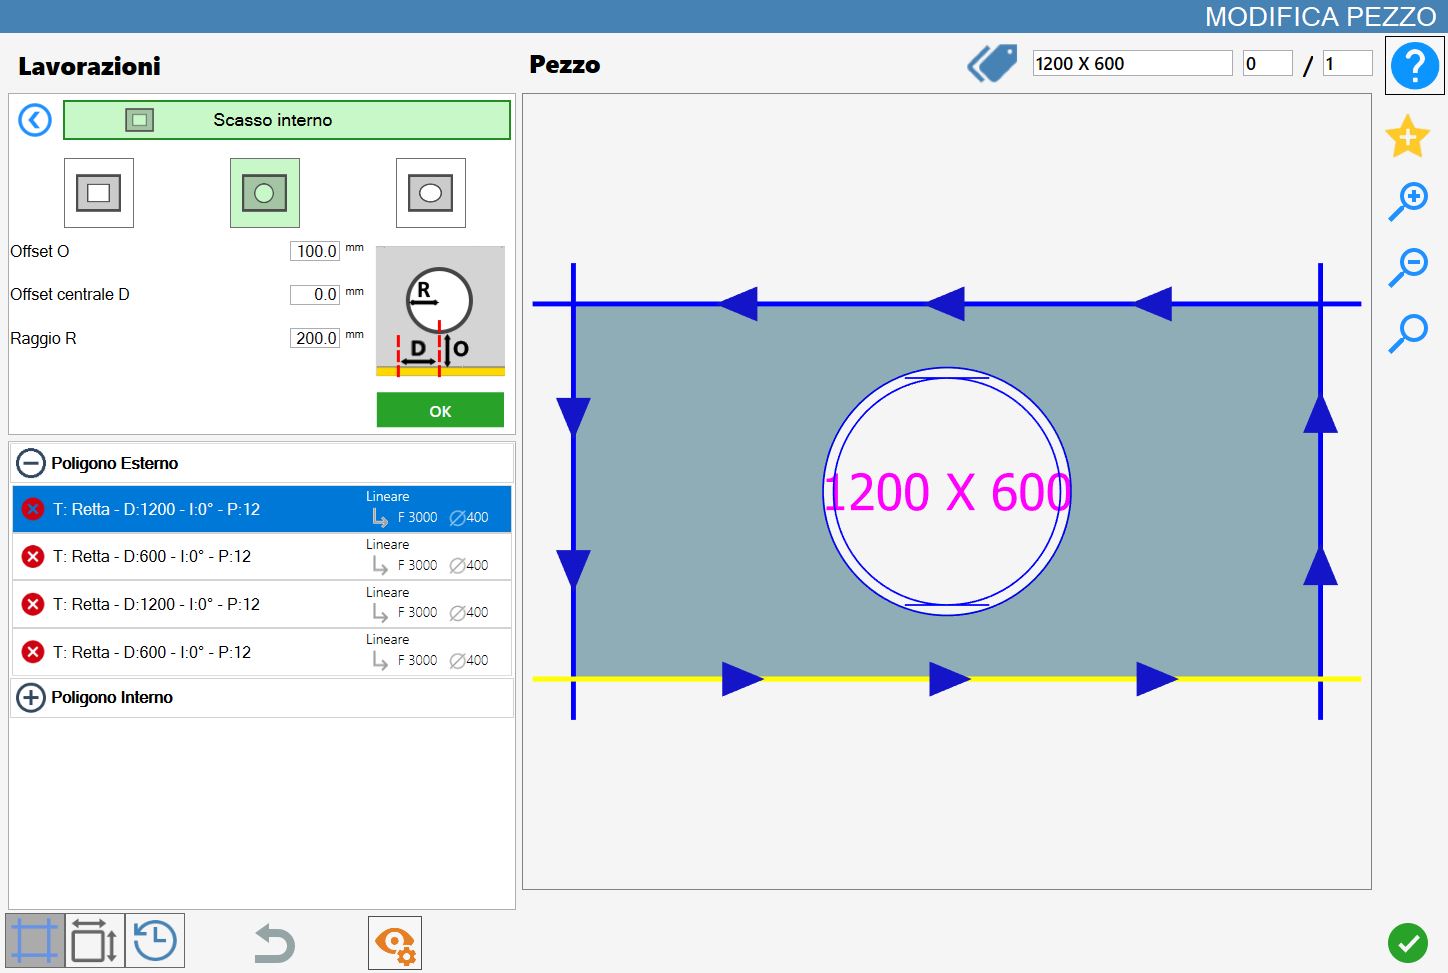Zoom out with the minus magnifier

point(1408,267)
